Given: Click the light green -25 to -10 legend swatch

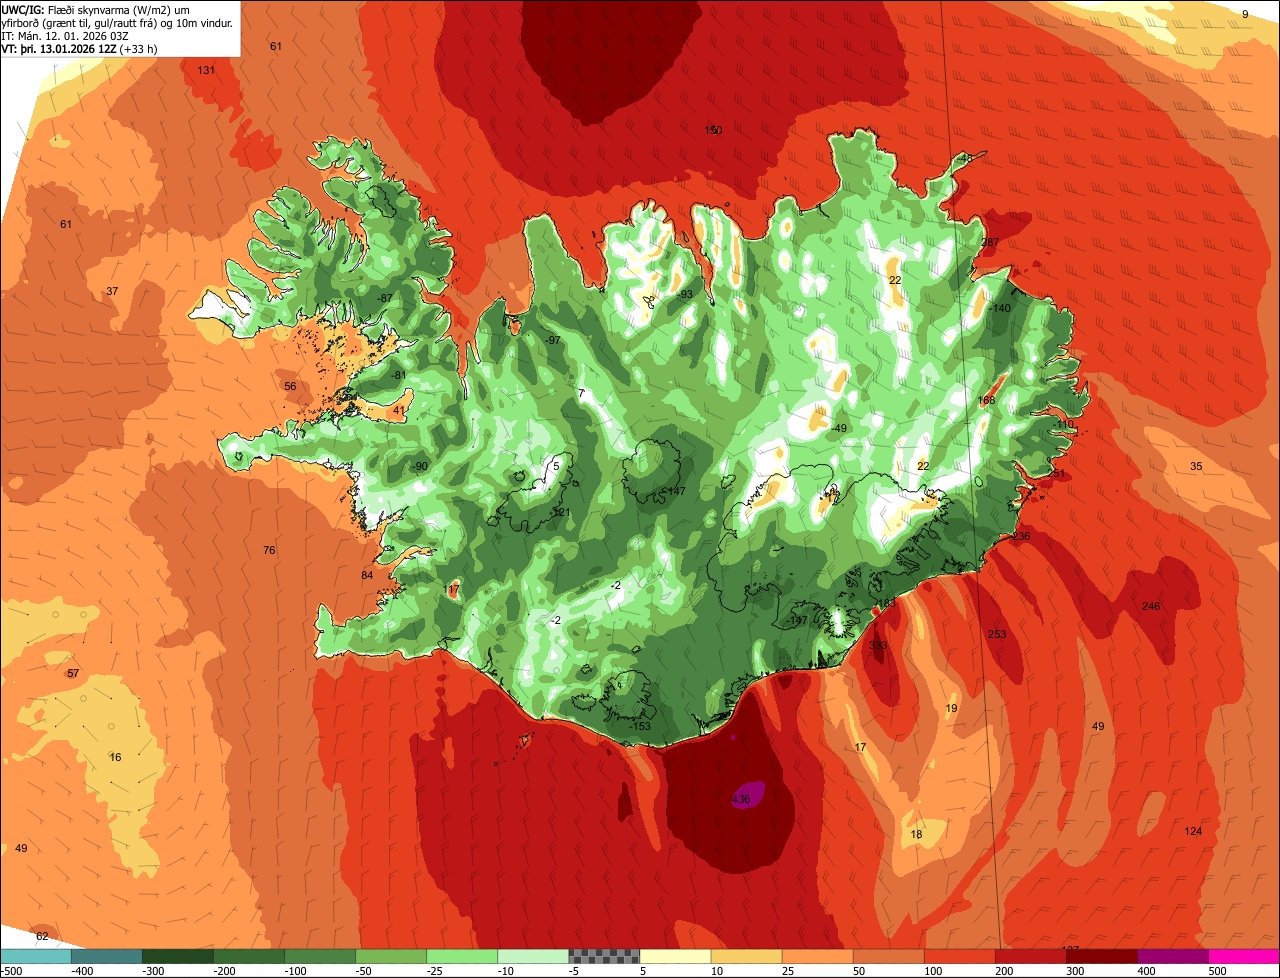Looking at the screenshot, I should click(x=462, y=956).
